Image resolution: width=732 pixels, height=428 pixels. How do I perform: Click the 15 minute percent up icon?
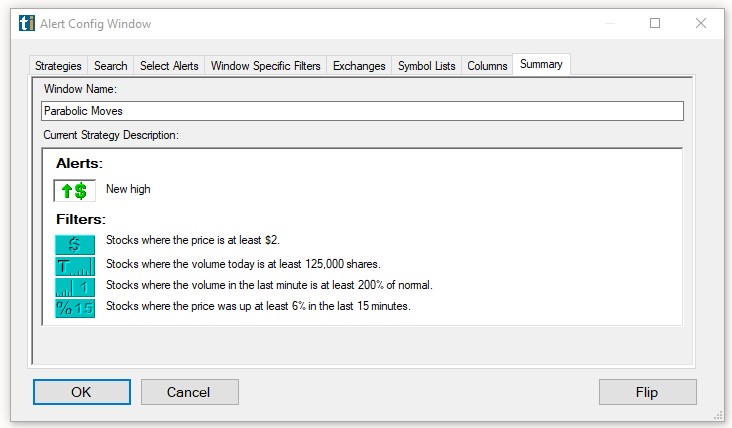click(75, 308)
